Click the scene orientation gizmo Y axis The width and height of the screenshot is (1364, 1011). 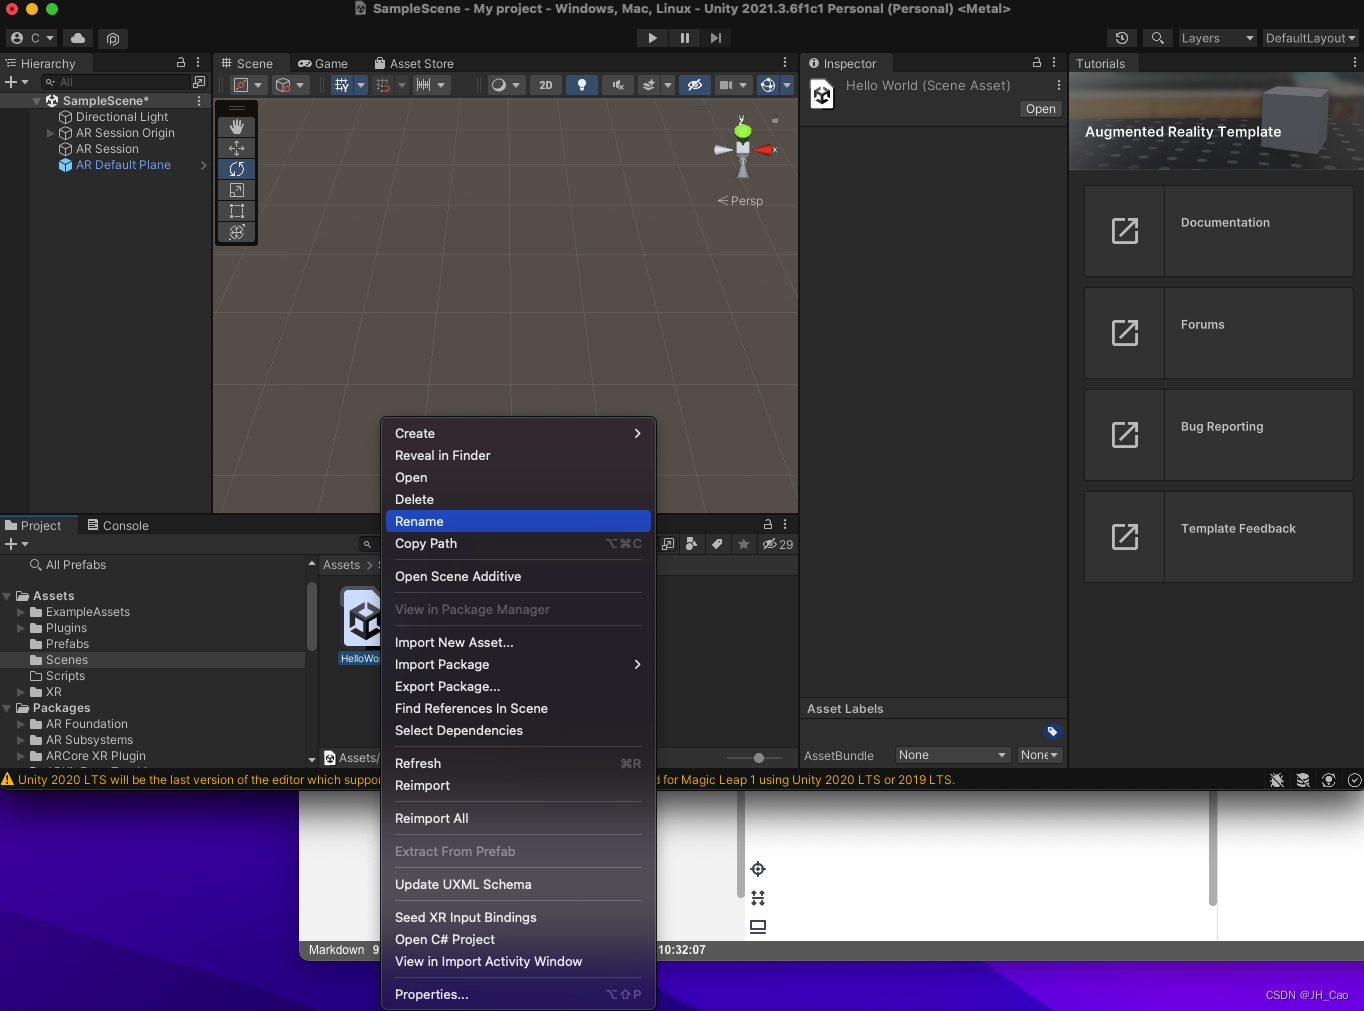742,129
